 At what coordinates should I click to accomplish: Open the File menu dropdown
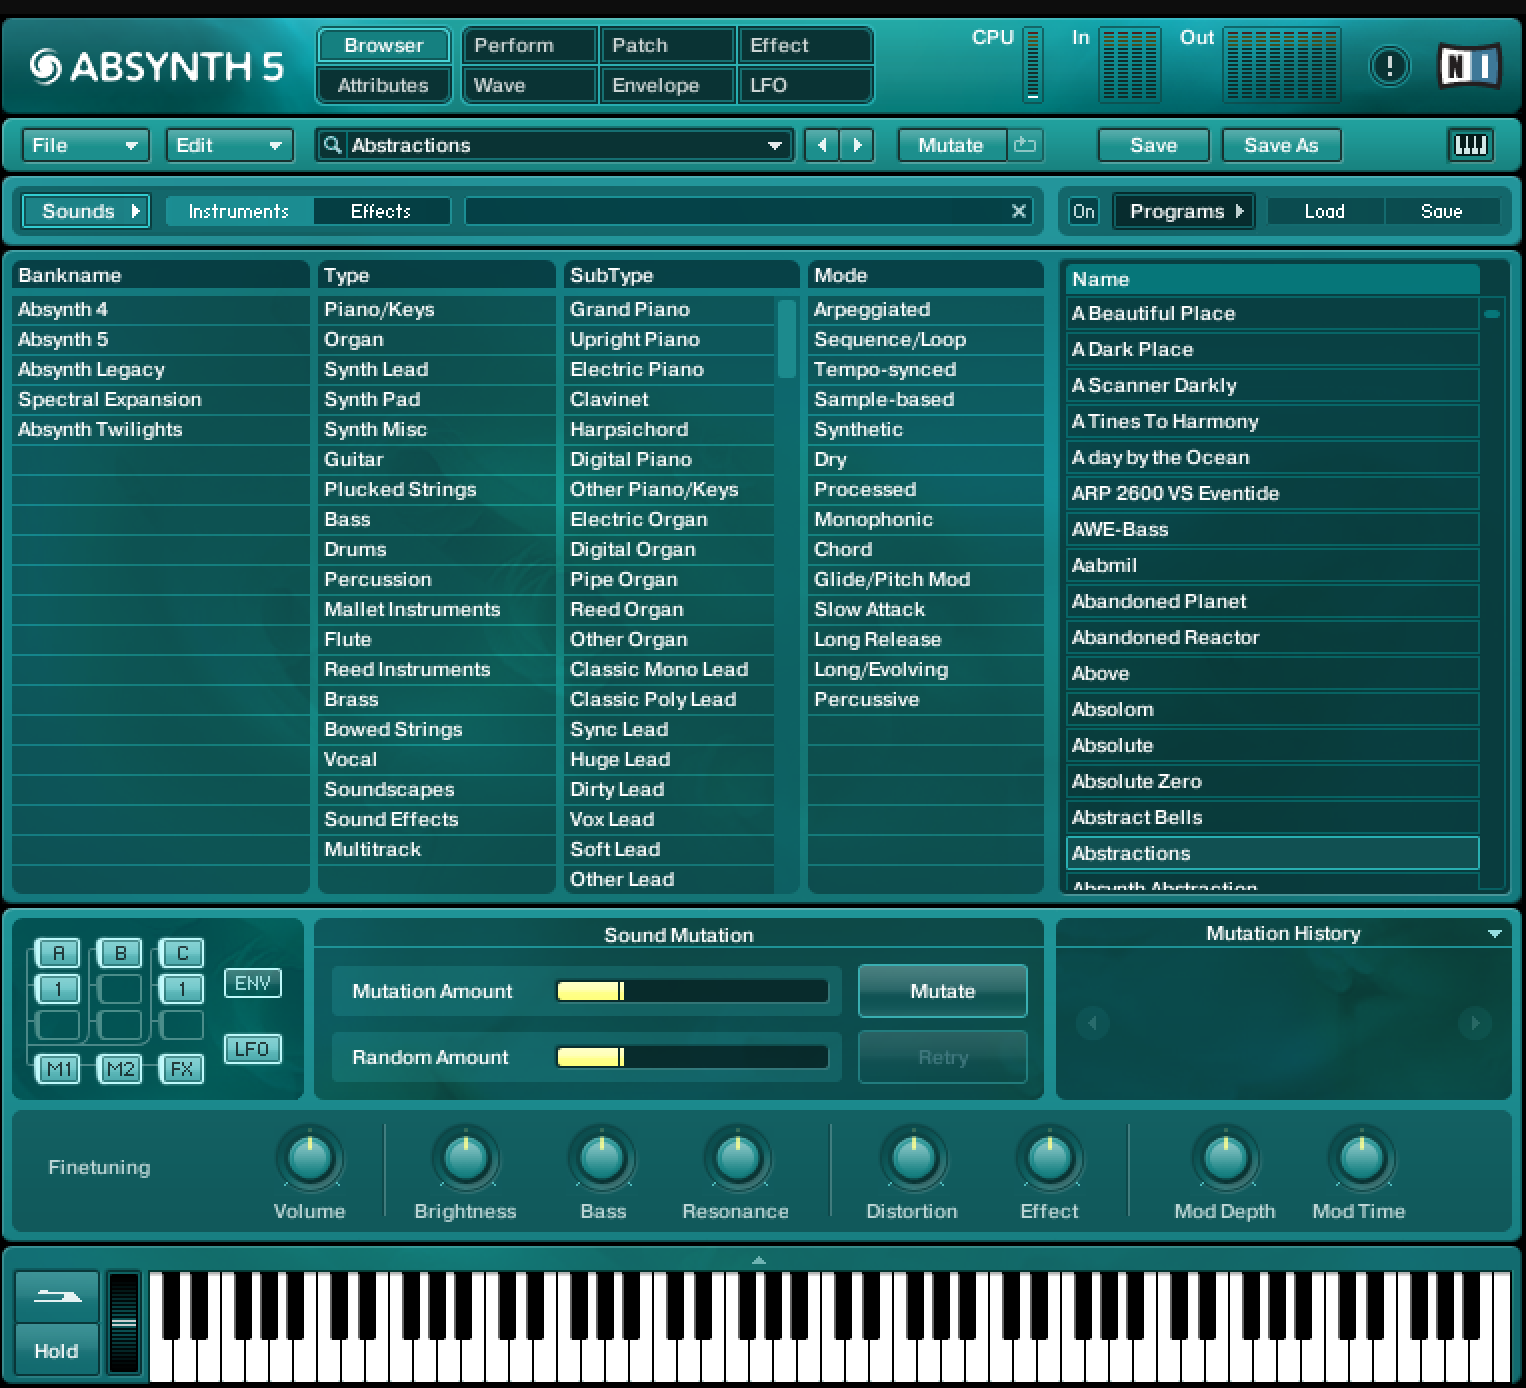85,145
